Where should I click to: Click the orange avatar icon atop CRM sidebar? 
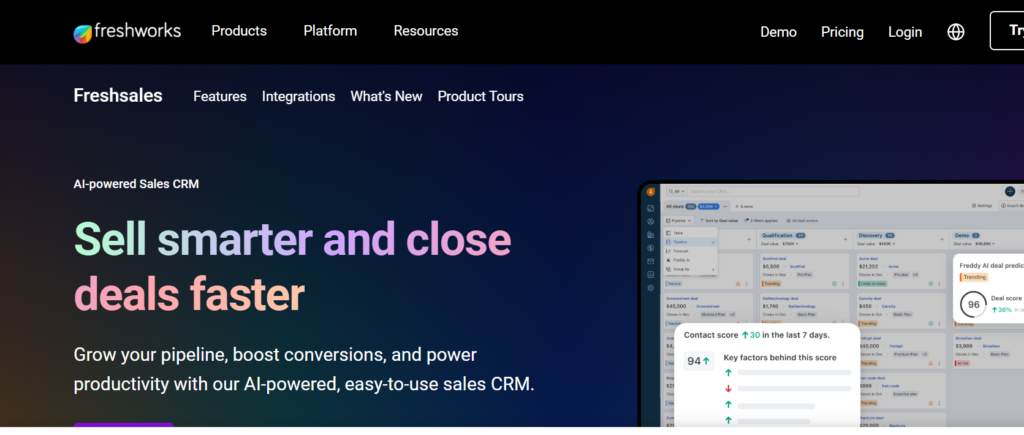[650, 191]
